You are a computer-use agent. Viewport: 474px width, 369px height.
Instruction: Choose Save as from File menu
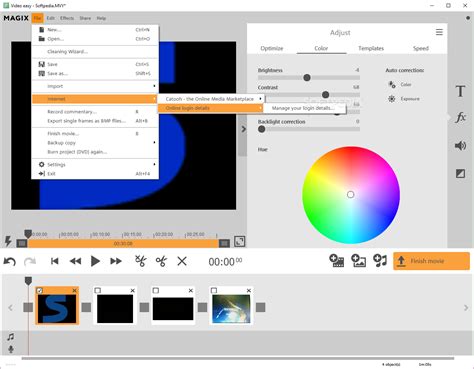(x=95, y=73)
